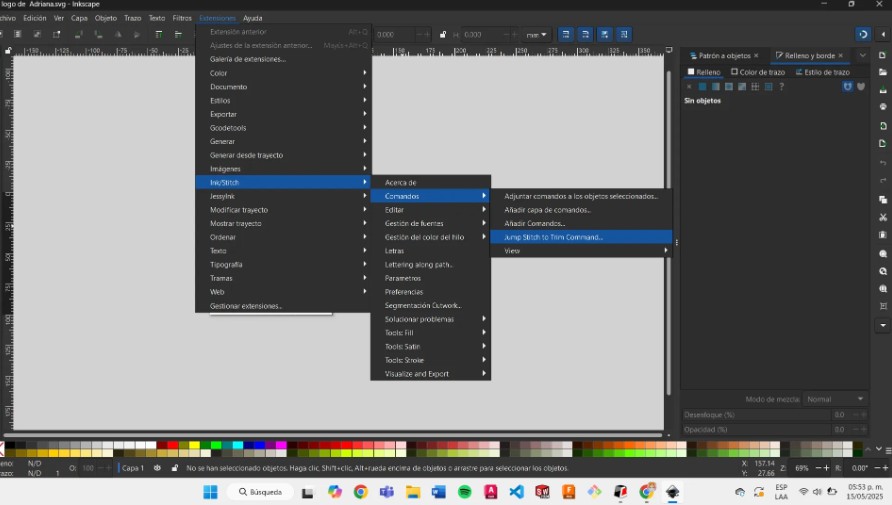Click the Cut scissors icon in the command bar
The width and height of the screenshot is (892, 505).
pos(882,217)
